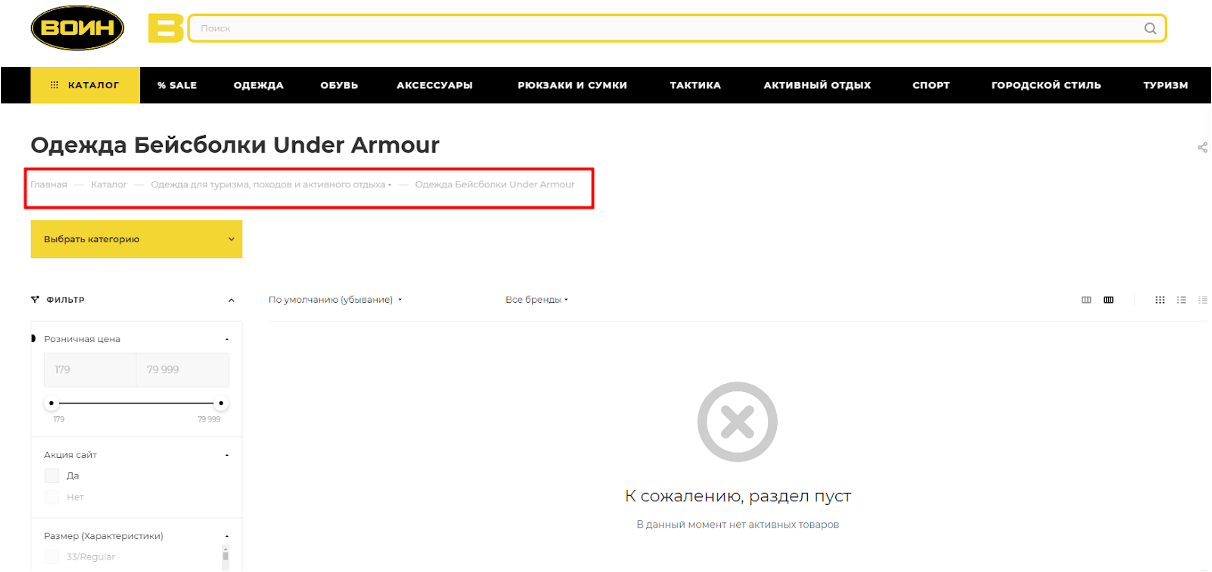The height and width of the screenshot is (572, 1212).
Task: Open the СПОРТ menu item
Action: click(x=931, y=85)
